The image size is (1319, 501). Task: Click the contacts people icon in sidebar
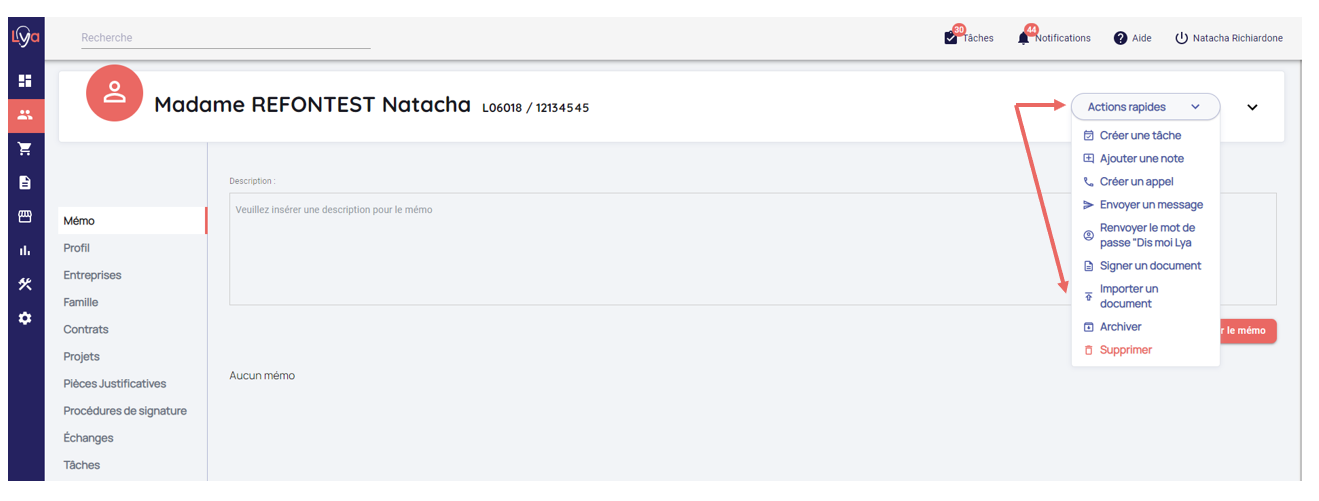click(x=25, y=114)
